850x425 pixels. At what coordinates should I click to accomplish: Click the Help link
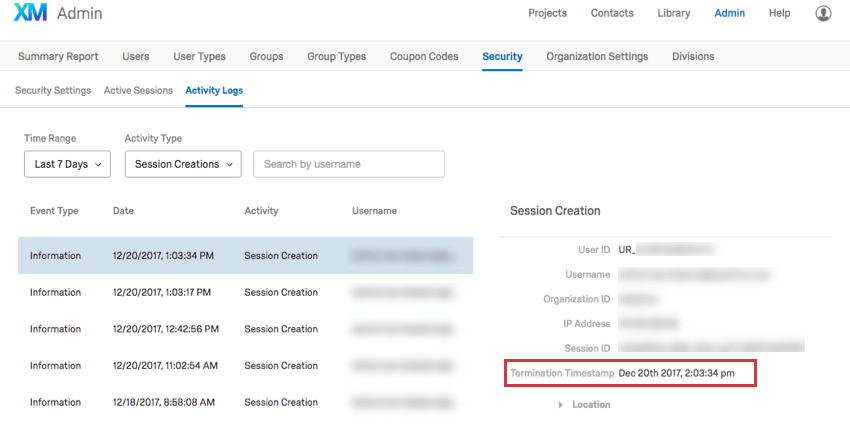[779, 14]
